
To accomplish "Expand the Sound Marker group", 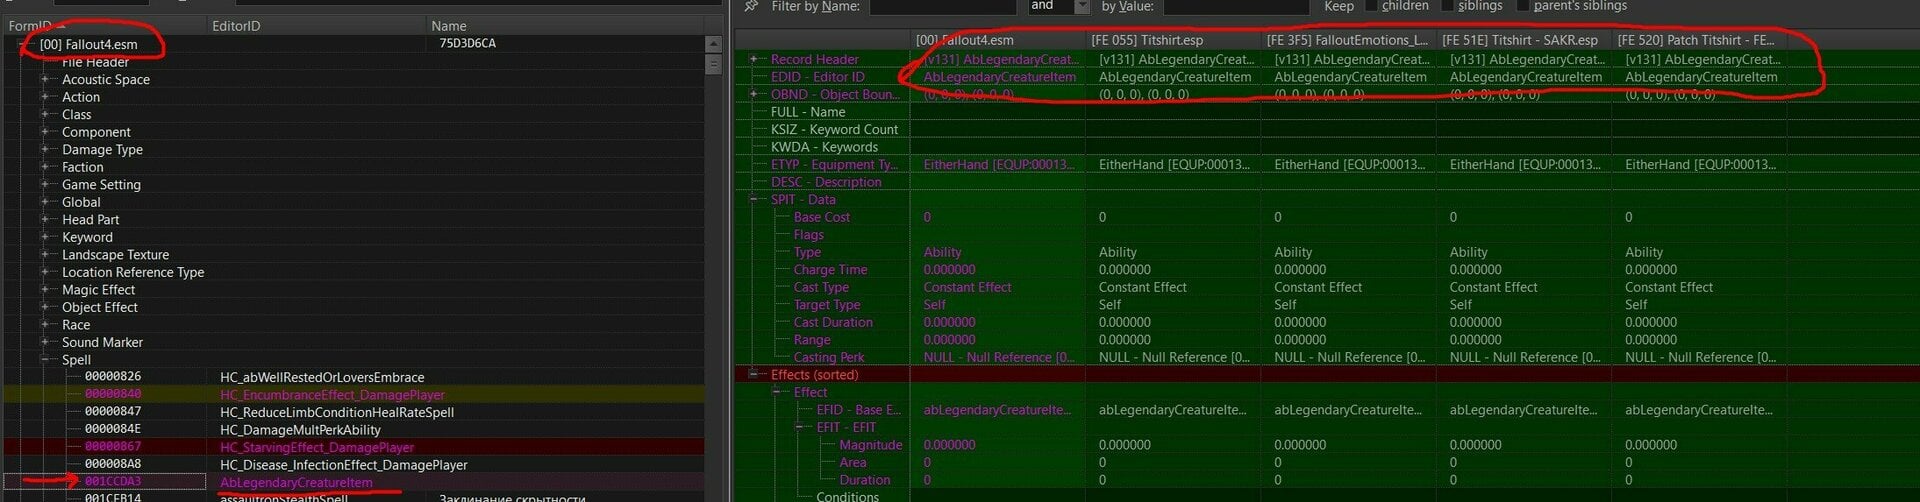I will tap(45, 342).
